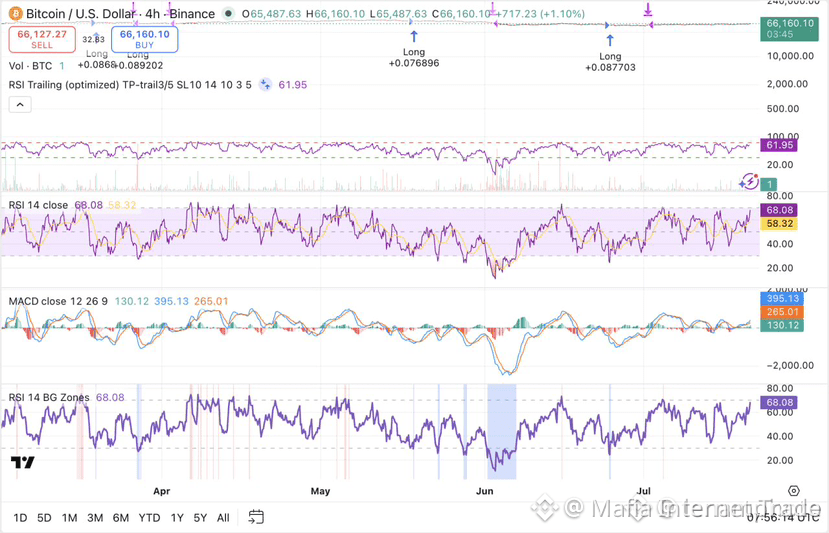Click the May label on time axis
Image resolution: width=829 pixels, height=533 pixels.
[320, 491]
